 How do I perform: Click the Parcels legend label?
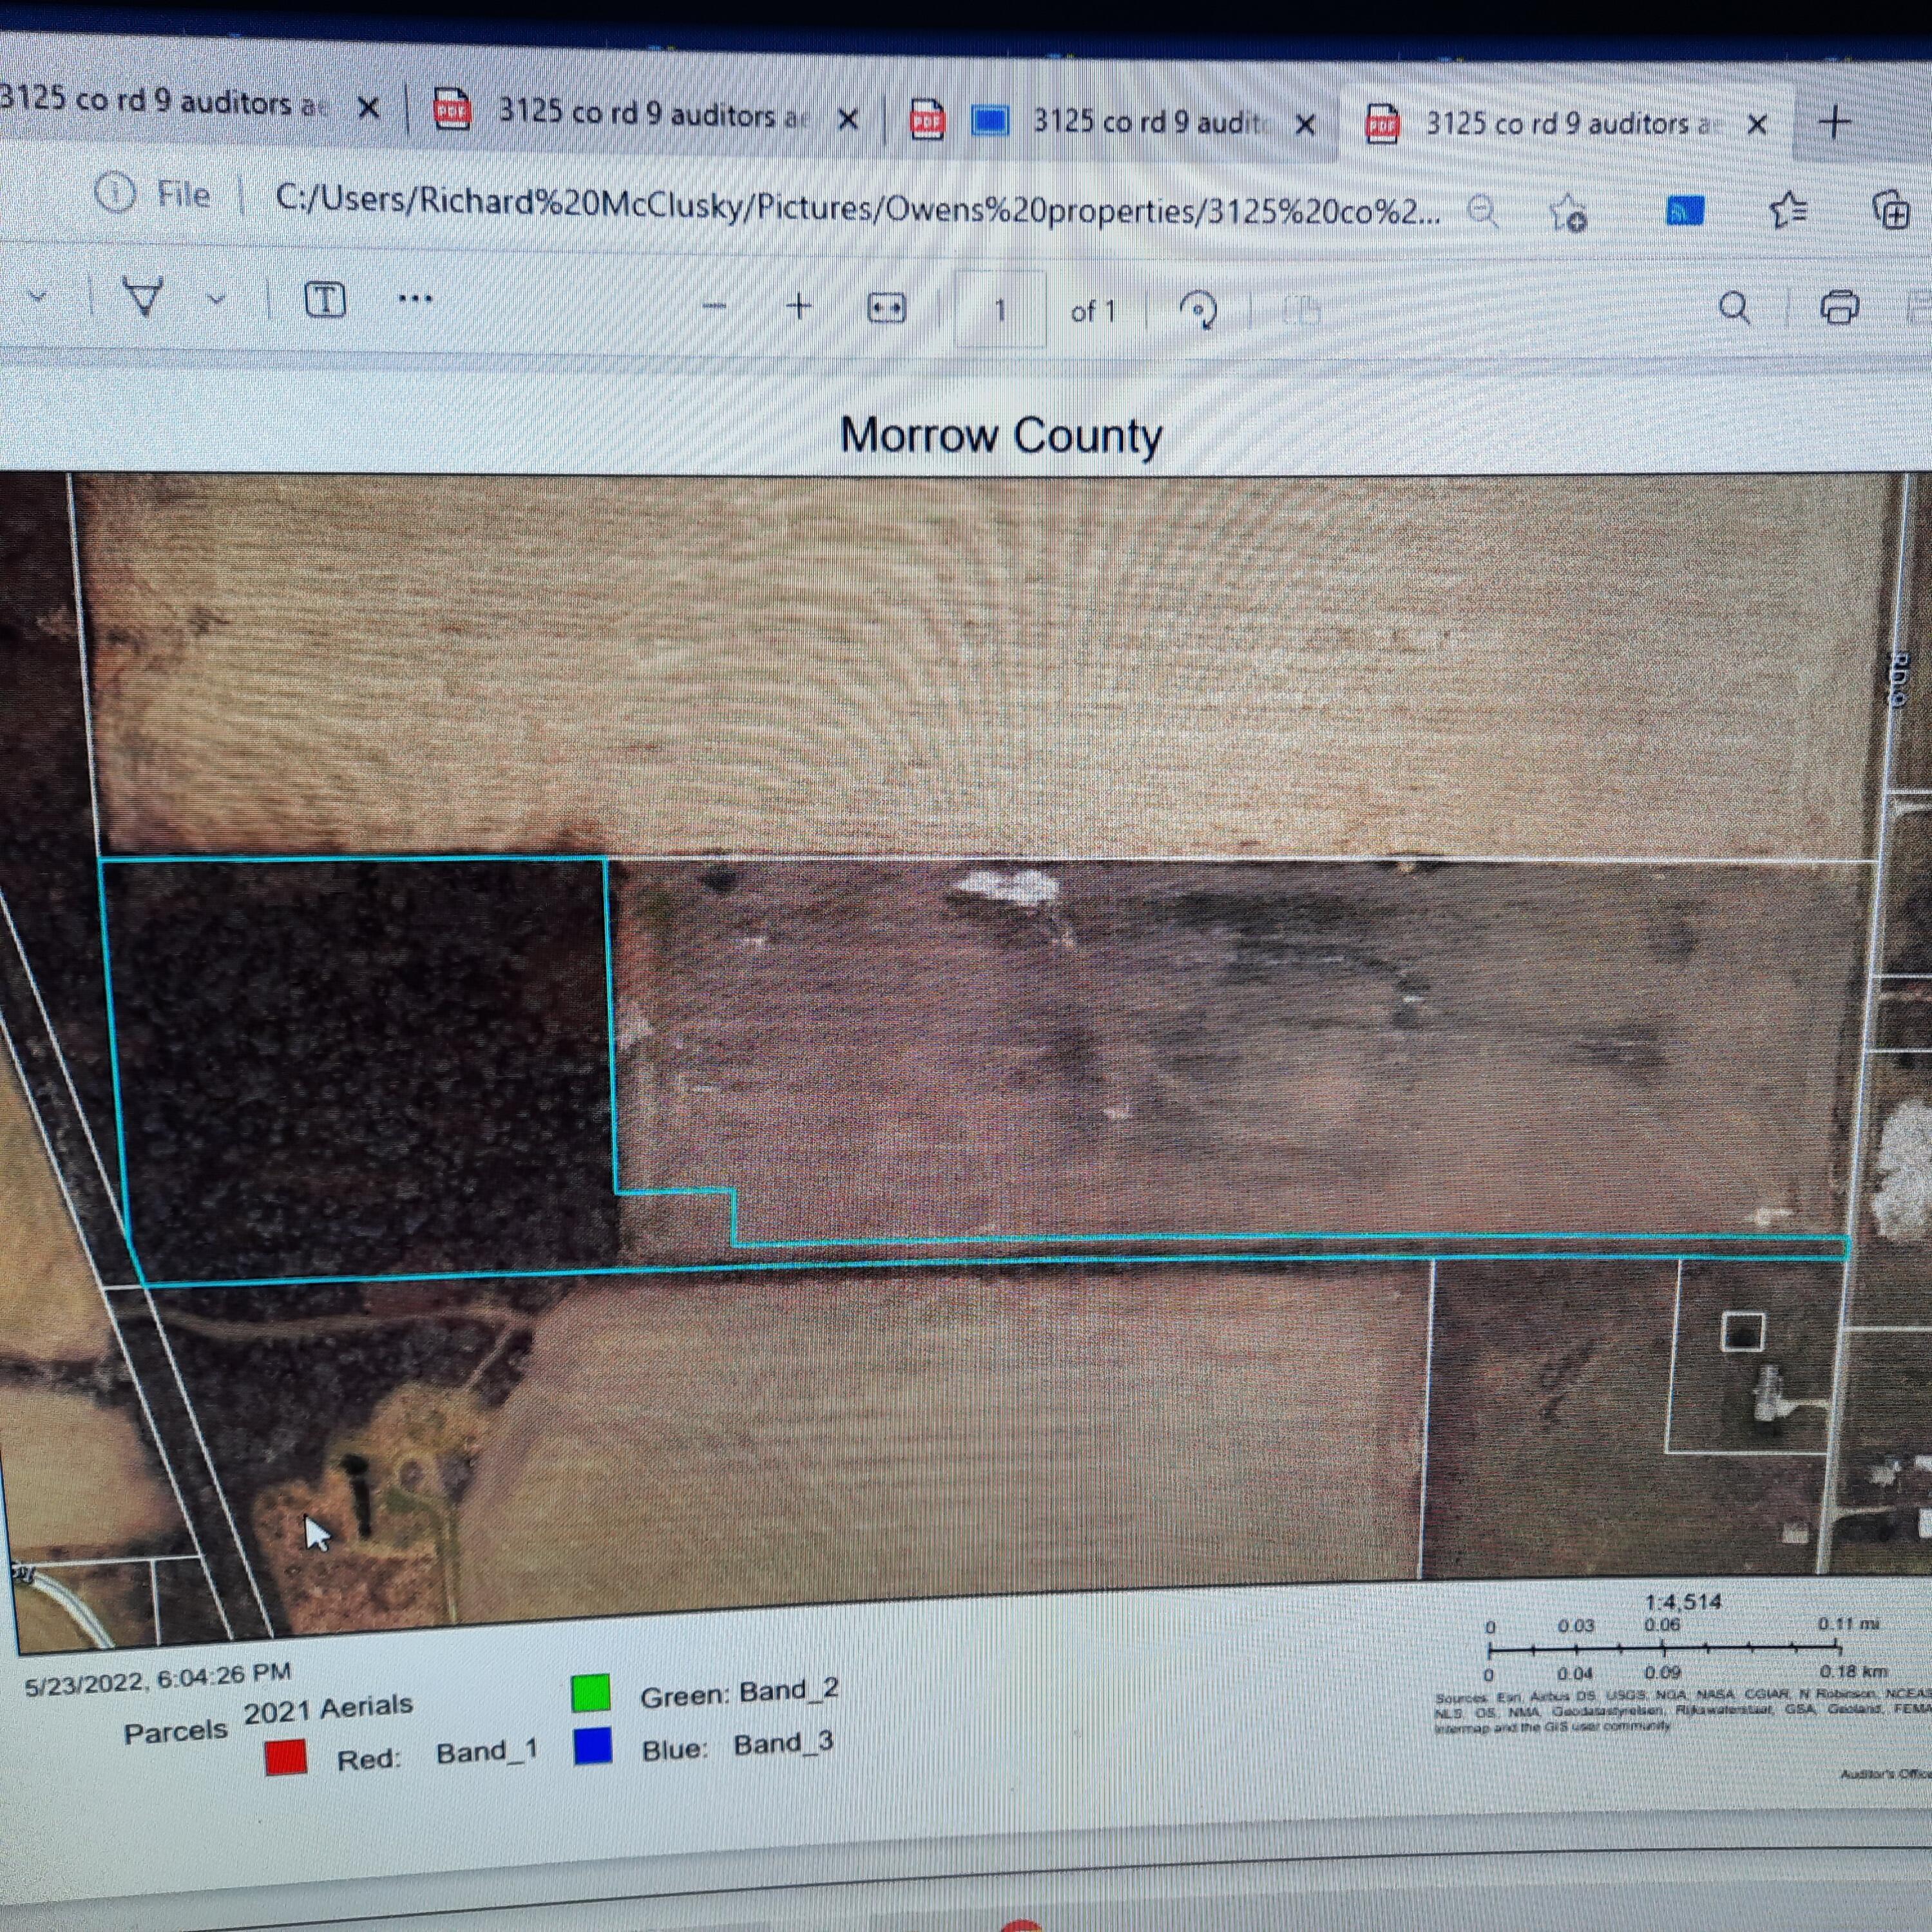pos(176,1732)
